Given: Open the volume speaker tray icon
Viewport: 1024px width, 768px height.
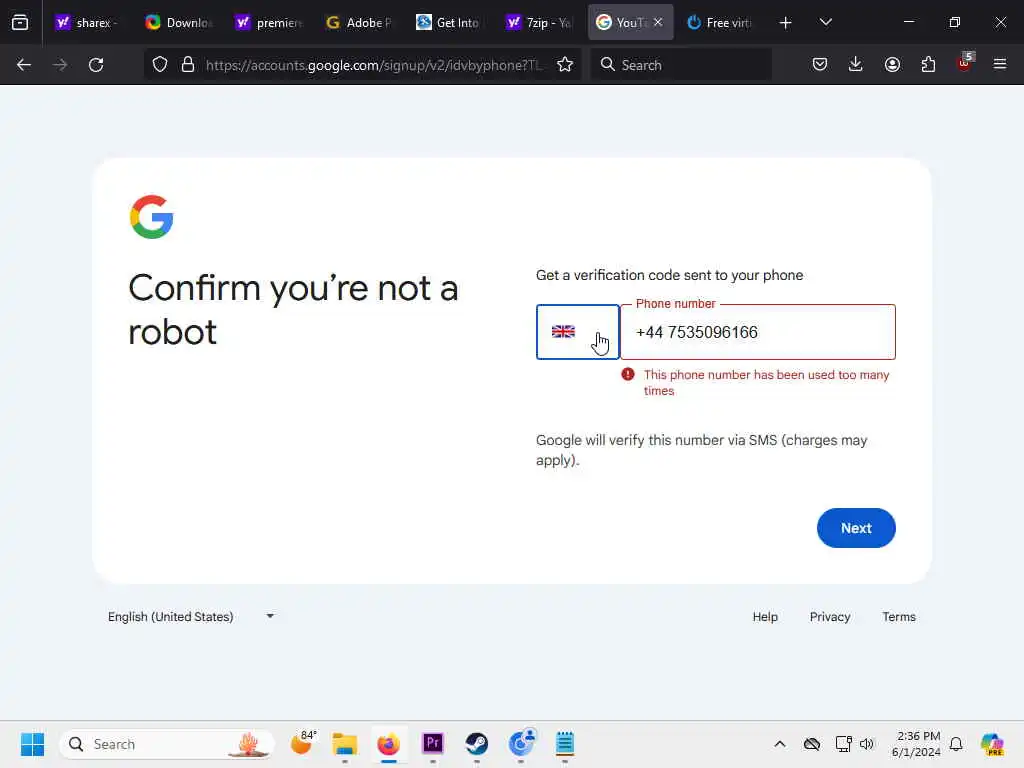Looking at the screenshot, I should (x=867, y=744).
